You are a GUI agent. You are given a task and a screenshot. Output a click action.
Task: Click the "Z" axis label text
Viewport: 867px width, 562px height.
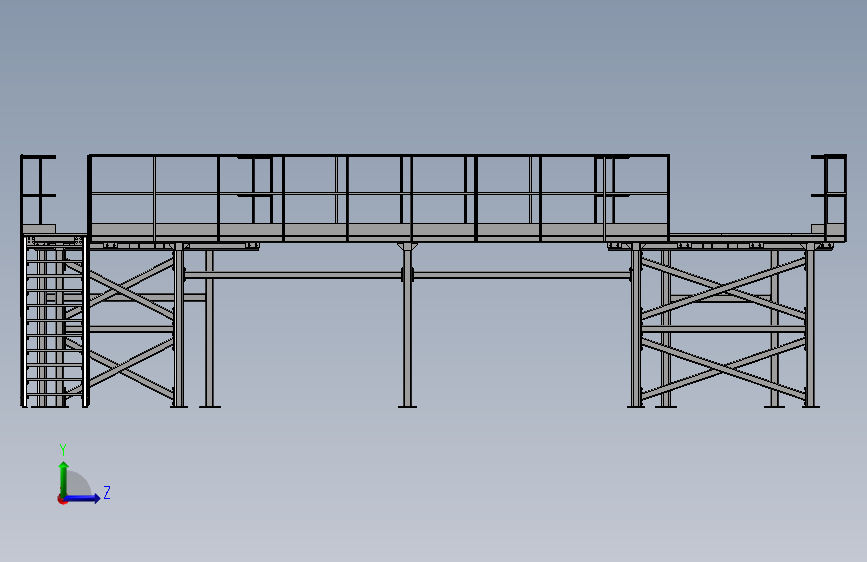tap(107, 492)
